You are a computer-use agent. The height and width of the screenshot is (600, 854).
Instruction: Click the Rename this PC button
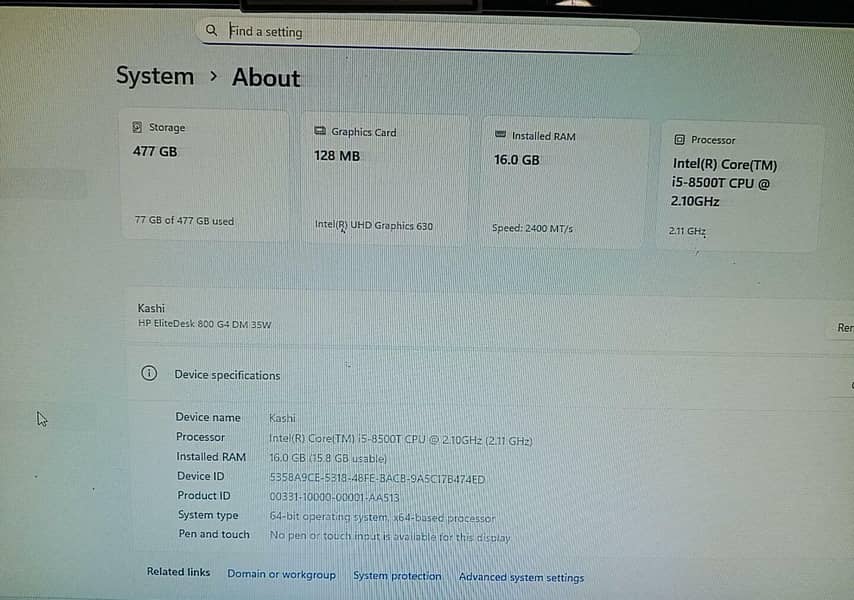pos(841,327)
